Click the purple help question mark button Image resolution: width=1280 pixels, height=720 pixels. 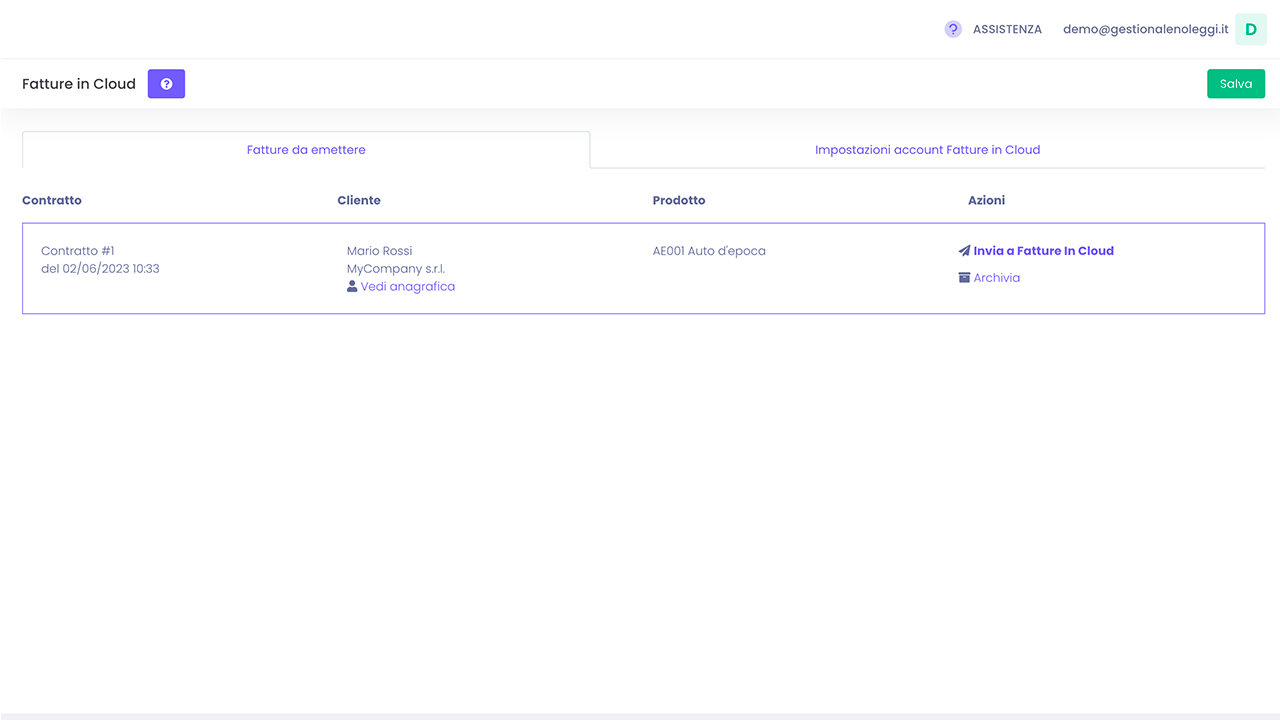(x=166, y=84)
